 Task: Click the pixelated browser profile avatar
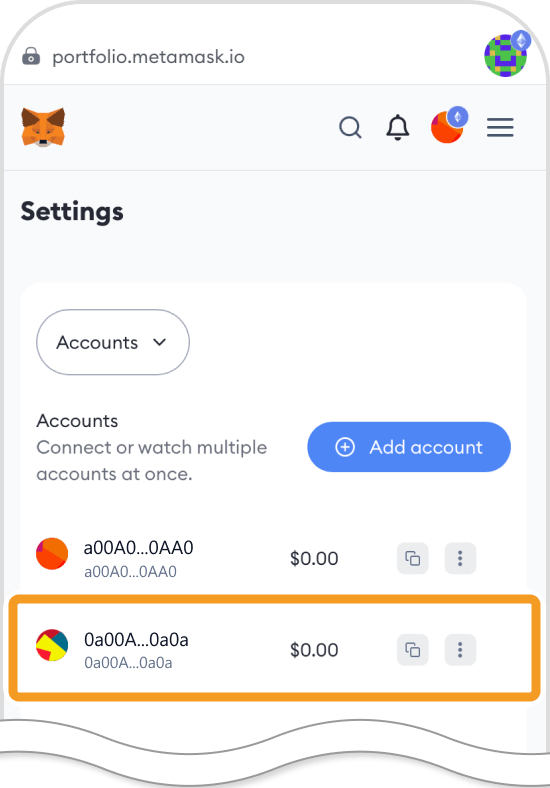[x=506, y=55]
